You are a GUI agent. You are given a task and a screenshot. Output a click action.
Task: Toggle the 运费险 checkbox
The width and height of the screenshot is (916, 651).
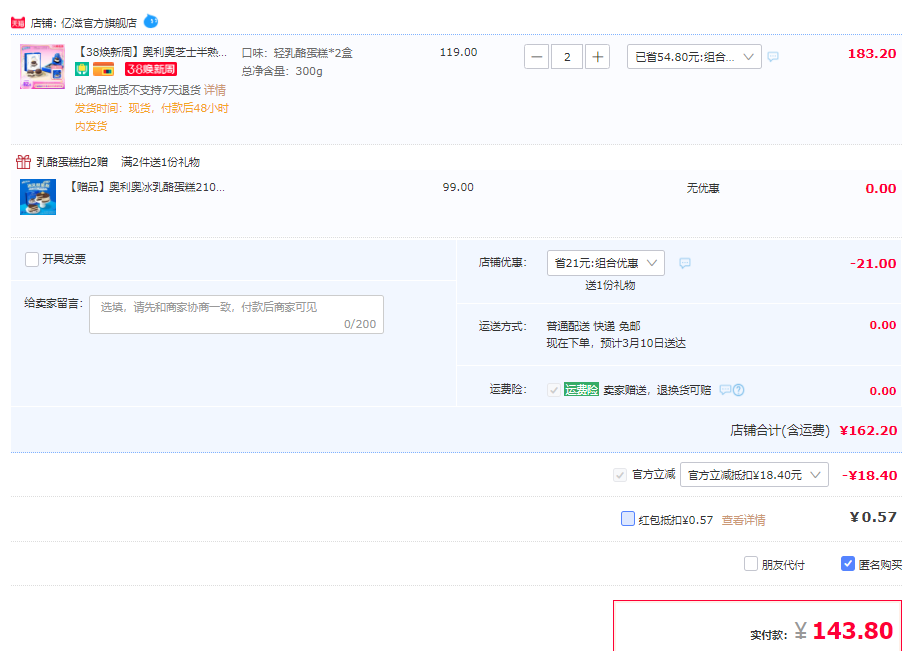[554, 390]
